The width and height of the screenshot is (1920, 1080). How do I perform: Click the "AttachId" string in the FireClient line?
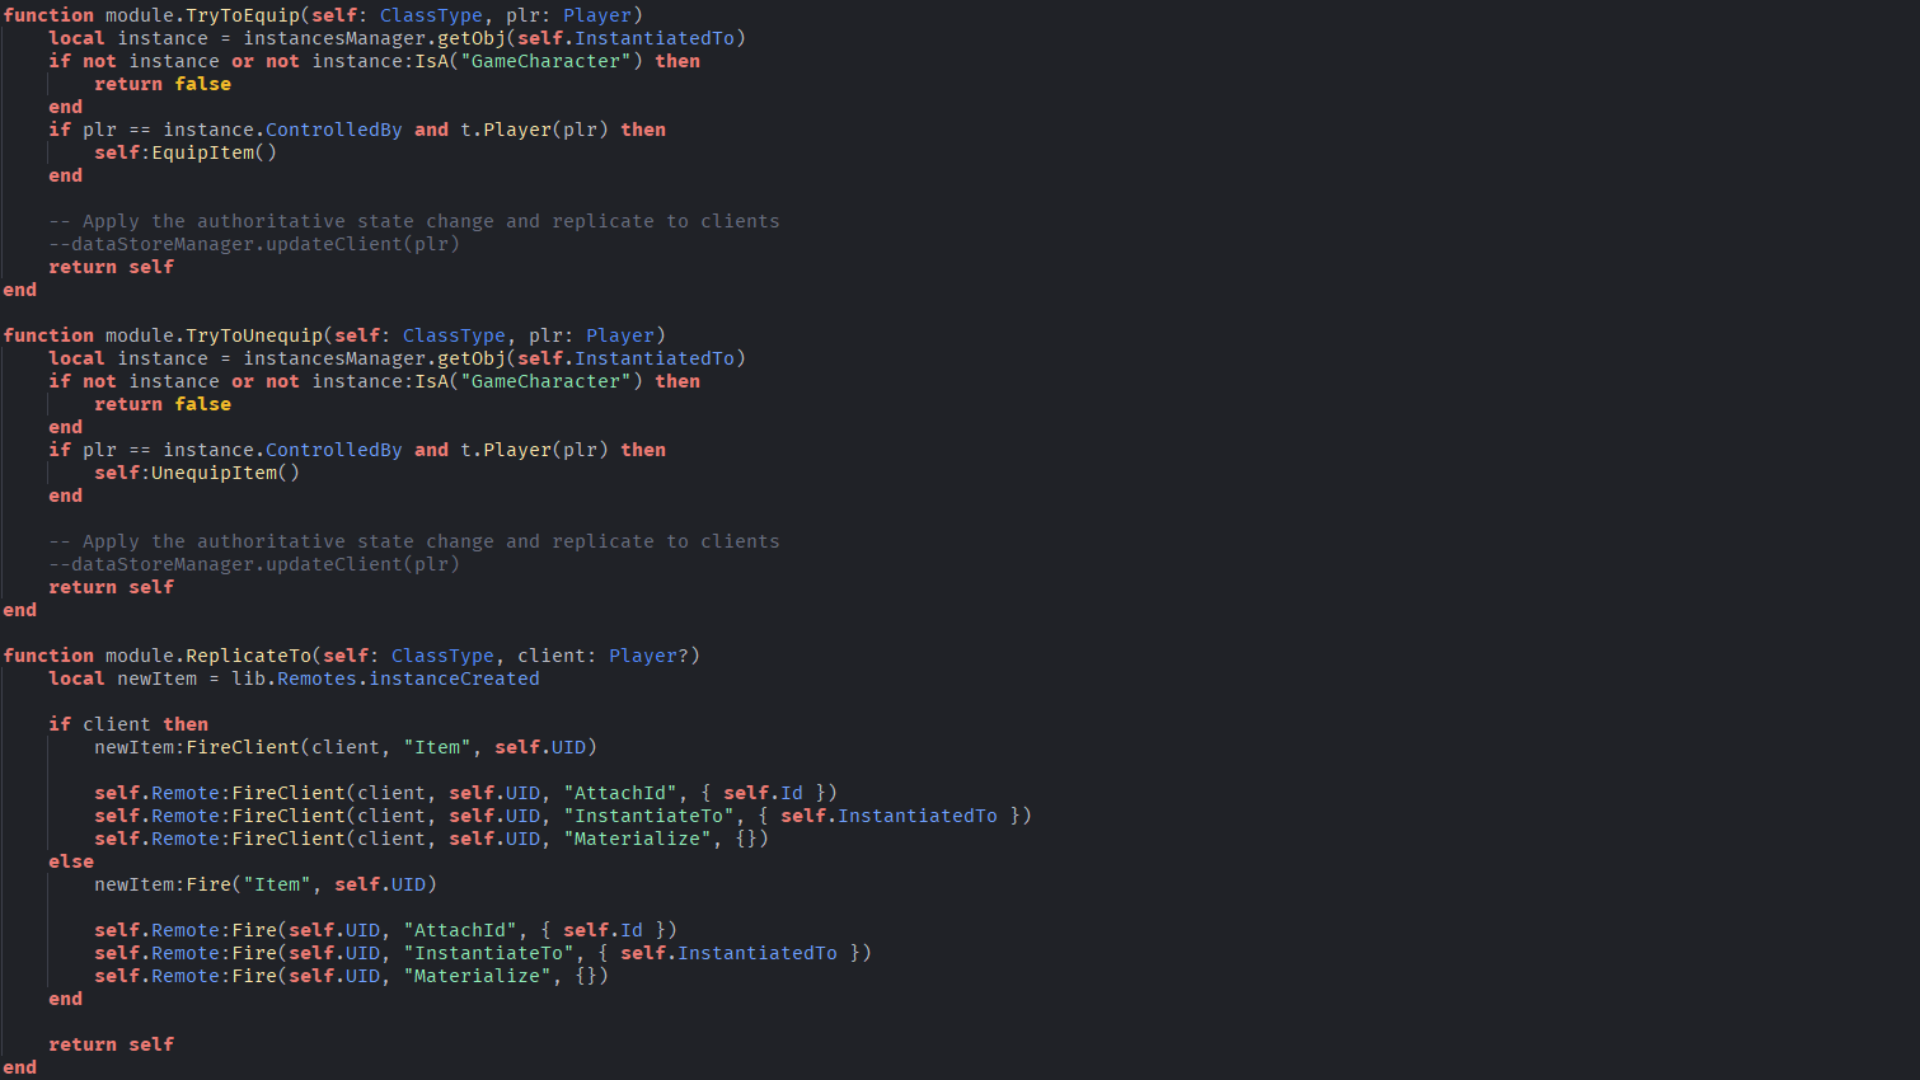(620, 793)
